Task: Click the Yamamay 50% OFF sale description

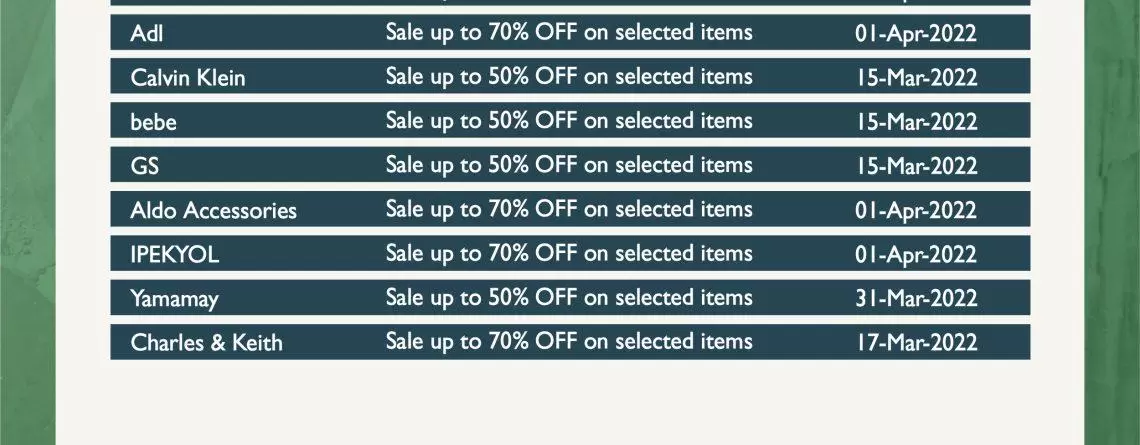Action: click(569, 298)
